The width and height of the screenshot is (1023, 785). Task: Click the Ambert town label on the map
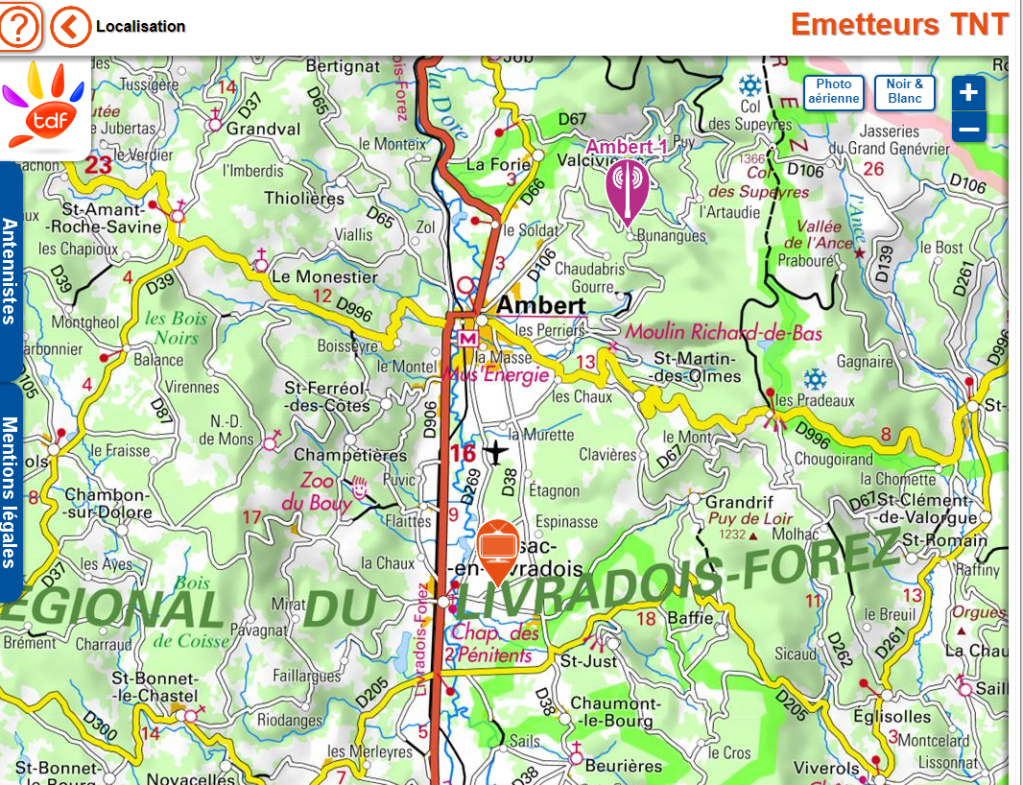tap(540, 305)
